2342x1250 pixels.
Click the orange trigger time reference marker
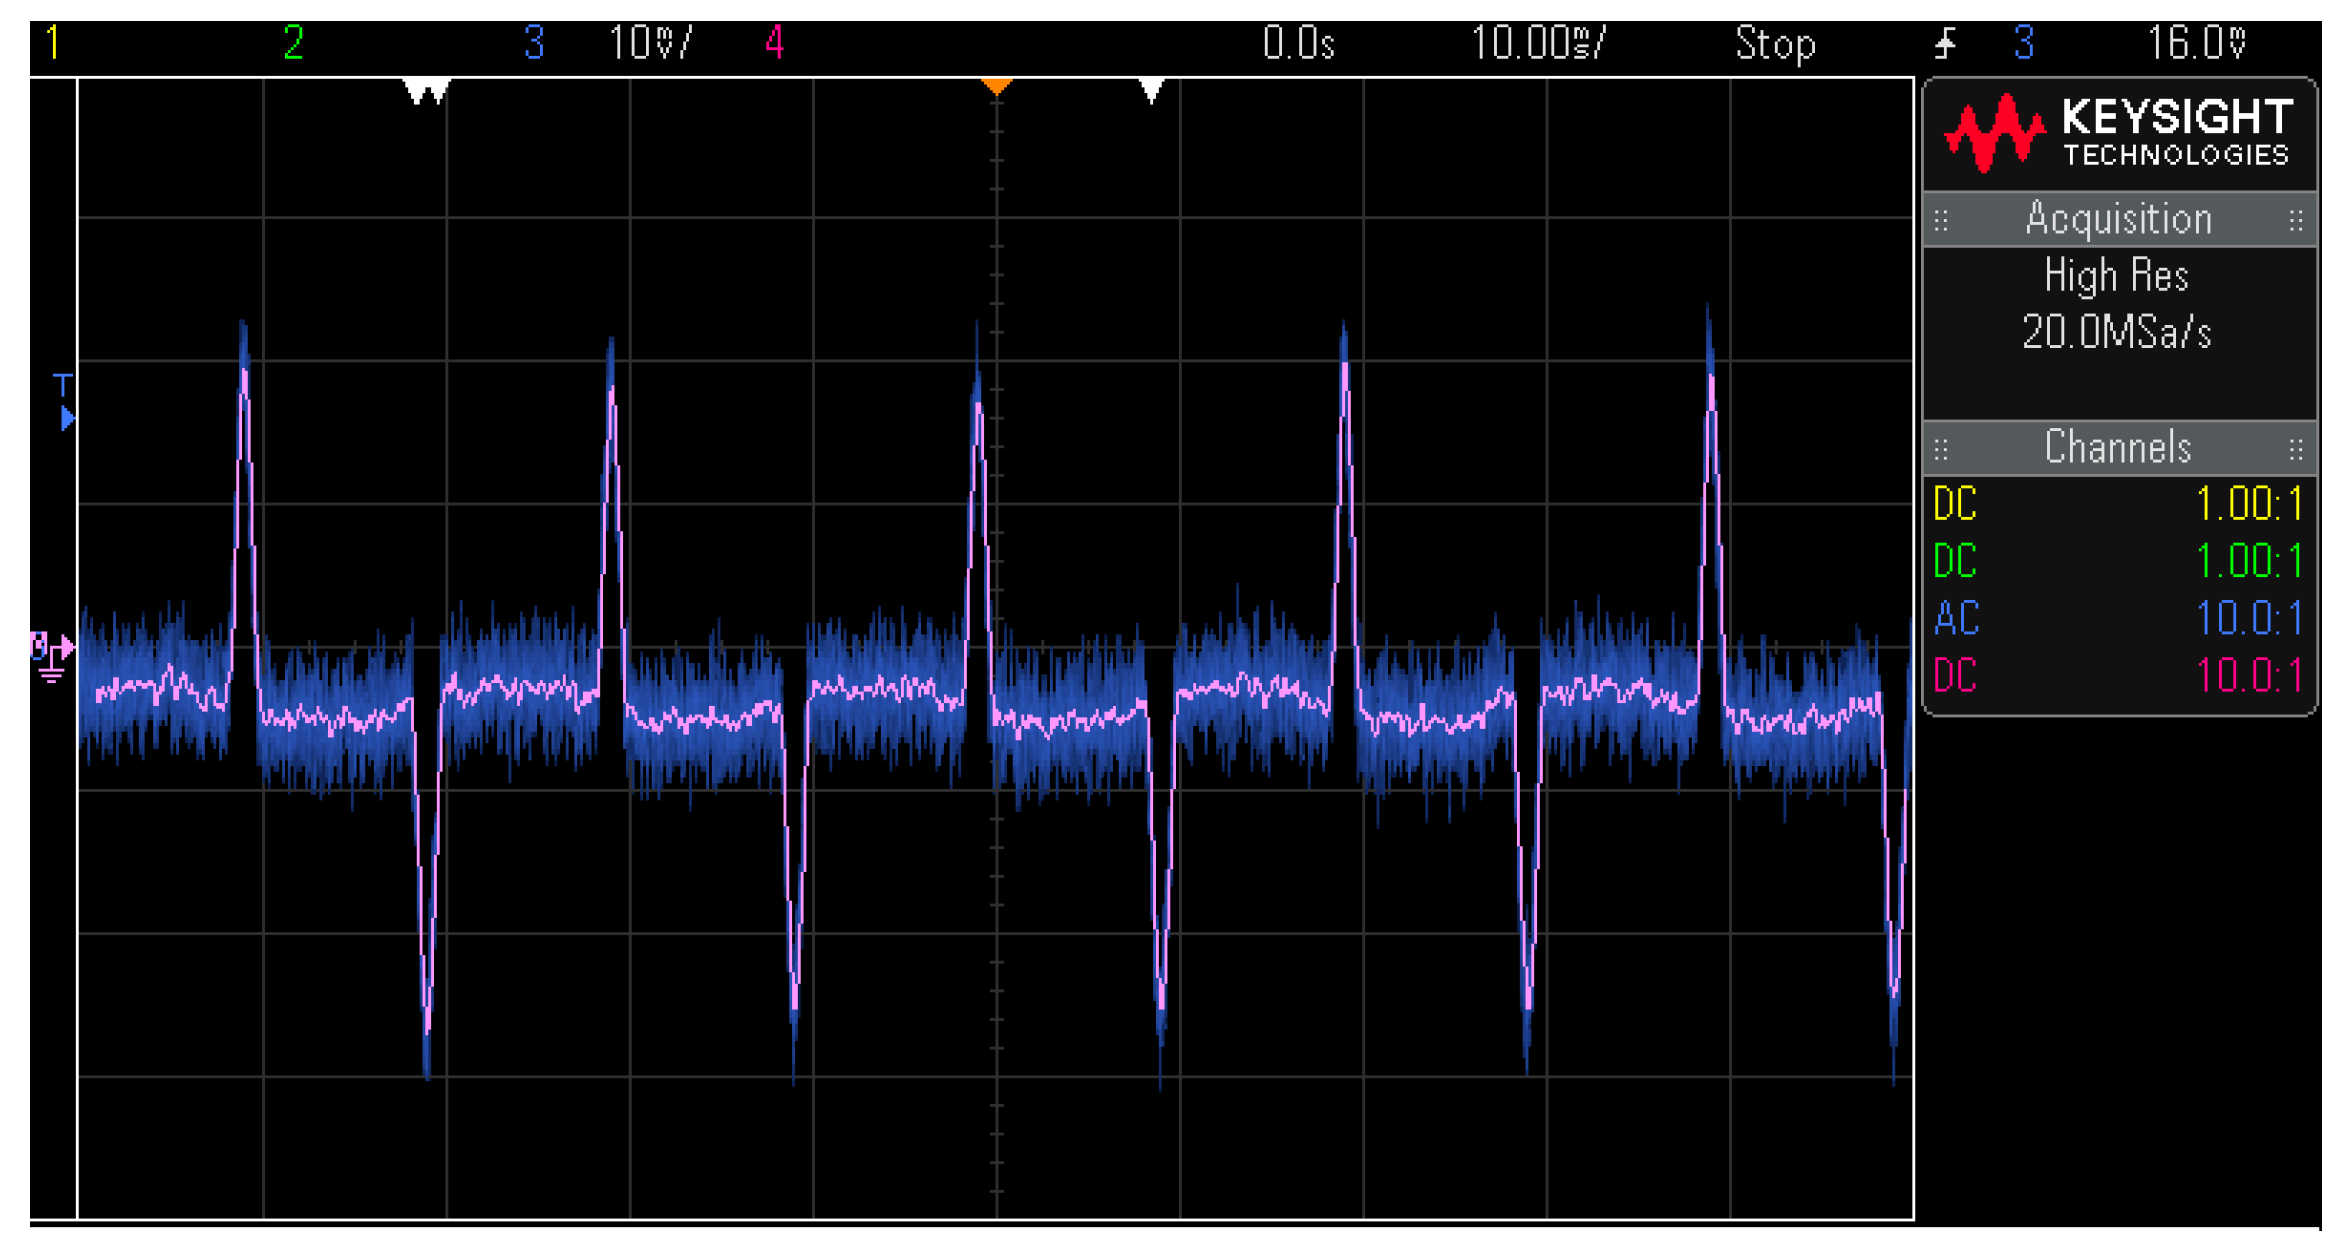[x=996, y=87]
